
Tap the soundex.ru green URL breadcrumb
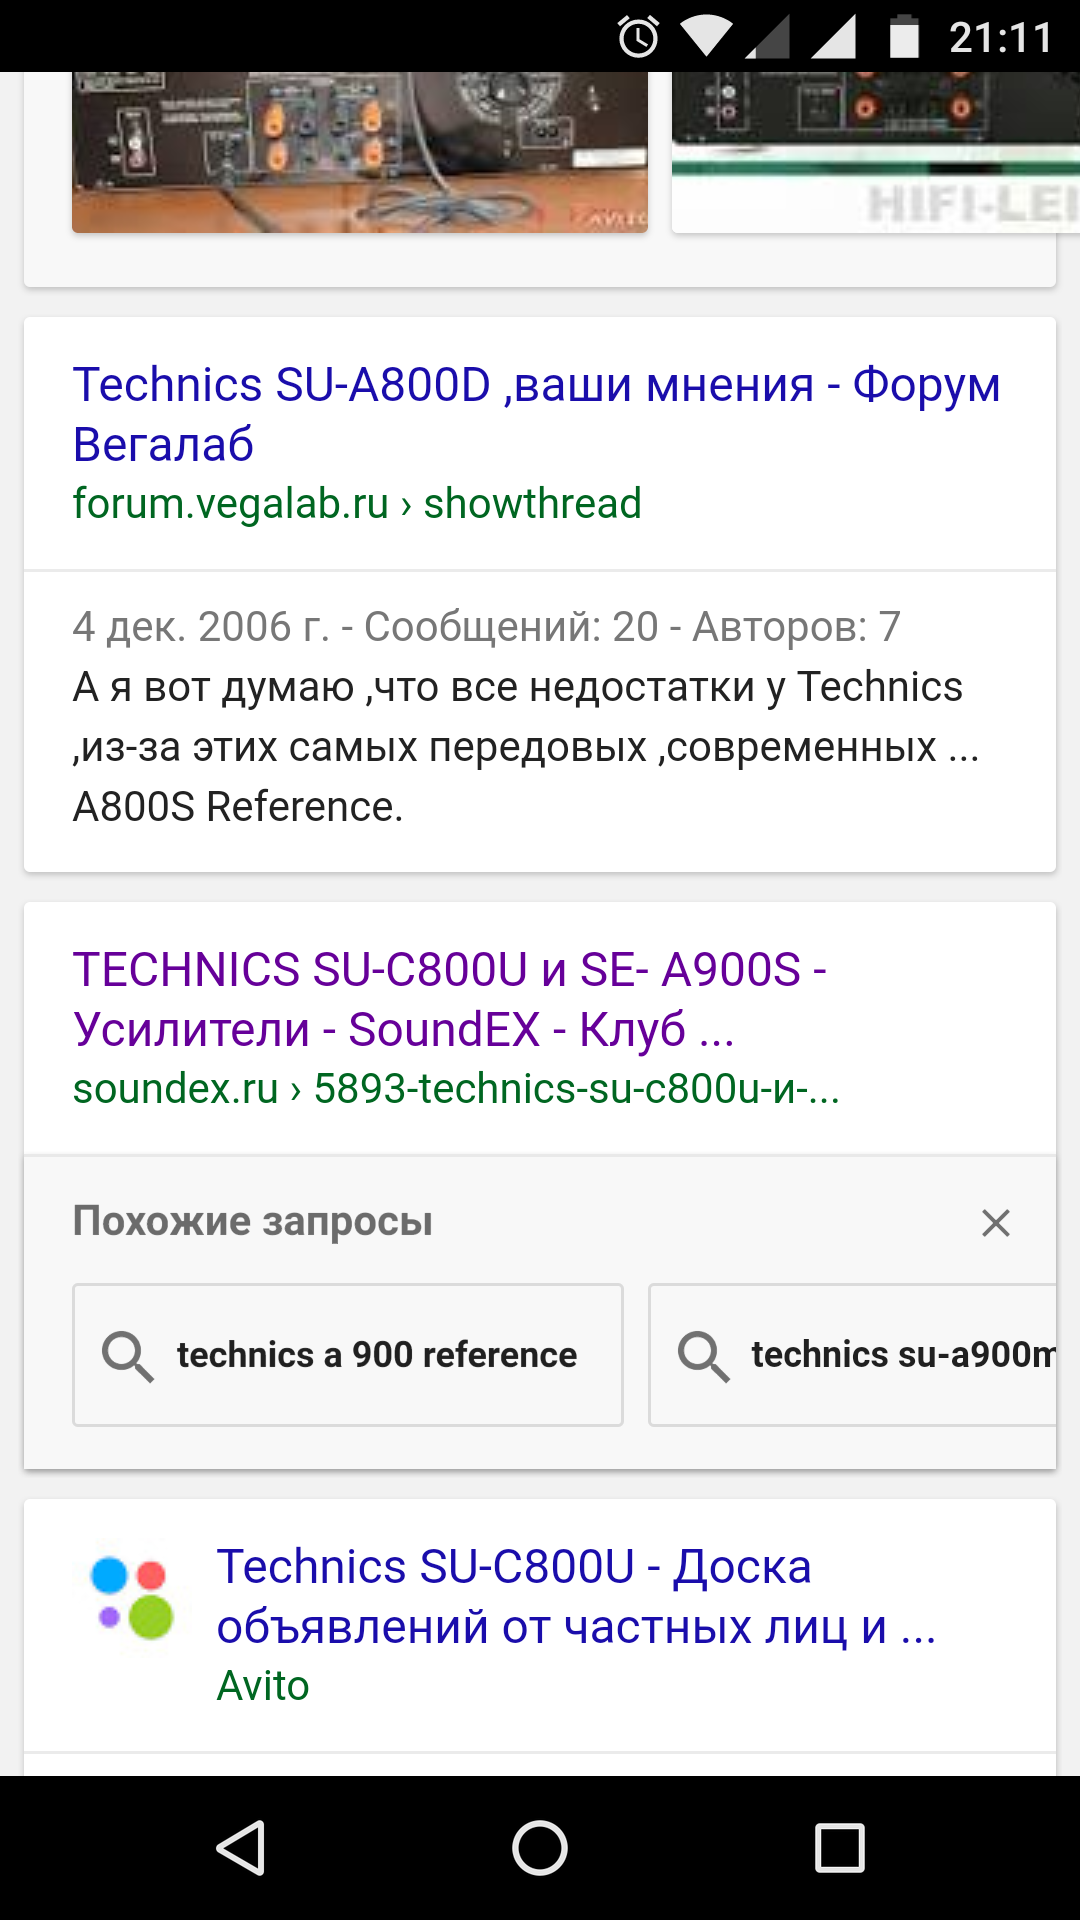[456, 1089]
